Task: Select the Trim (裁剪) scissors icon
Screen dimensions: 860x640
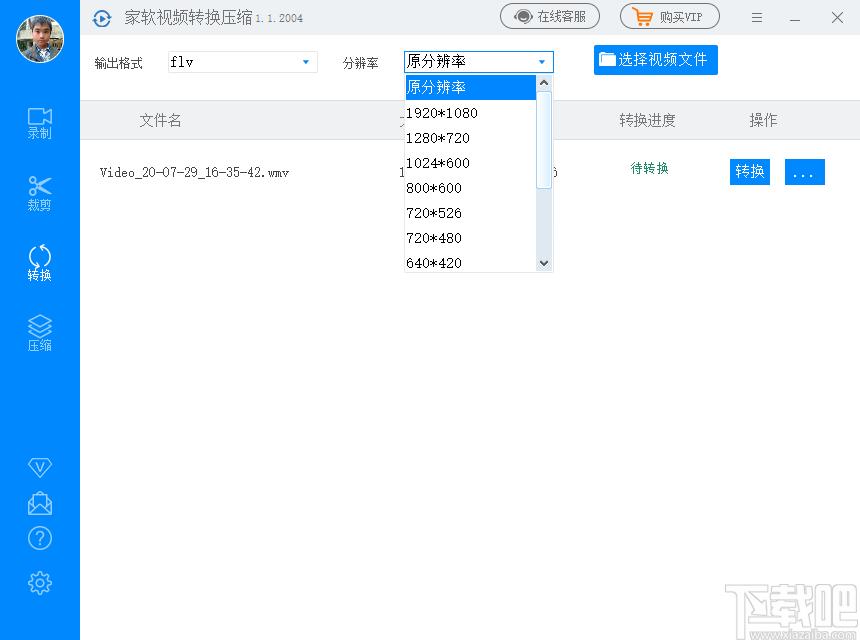Action: (x=40, y=193)
